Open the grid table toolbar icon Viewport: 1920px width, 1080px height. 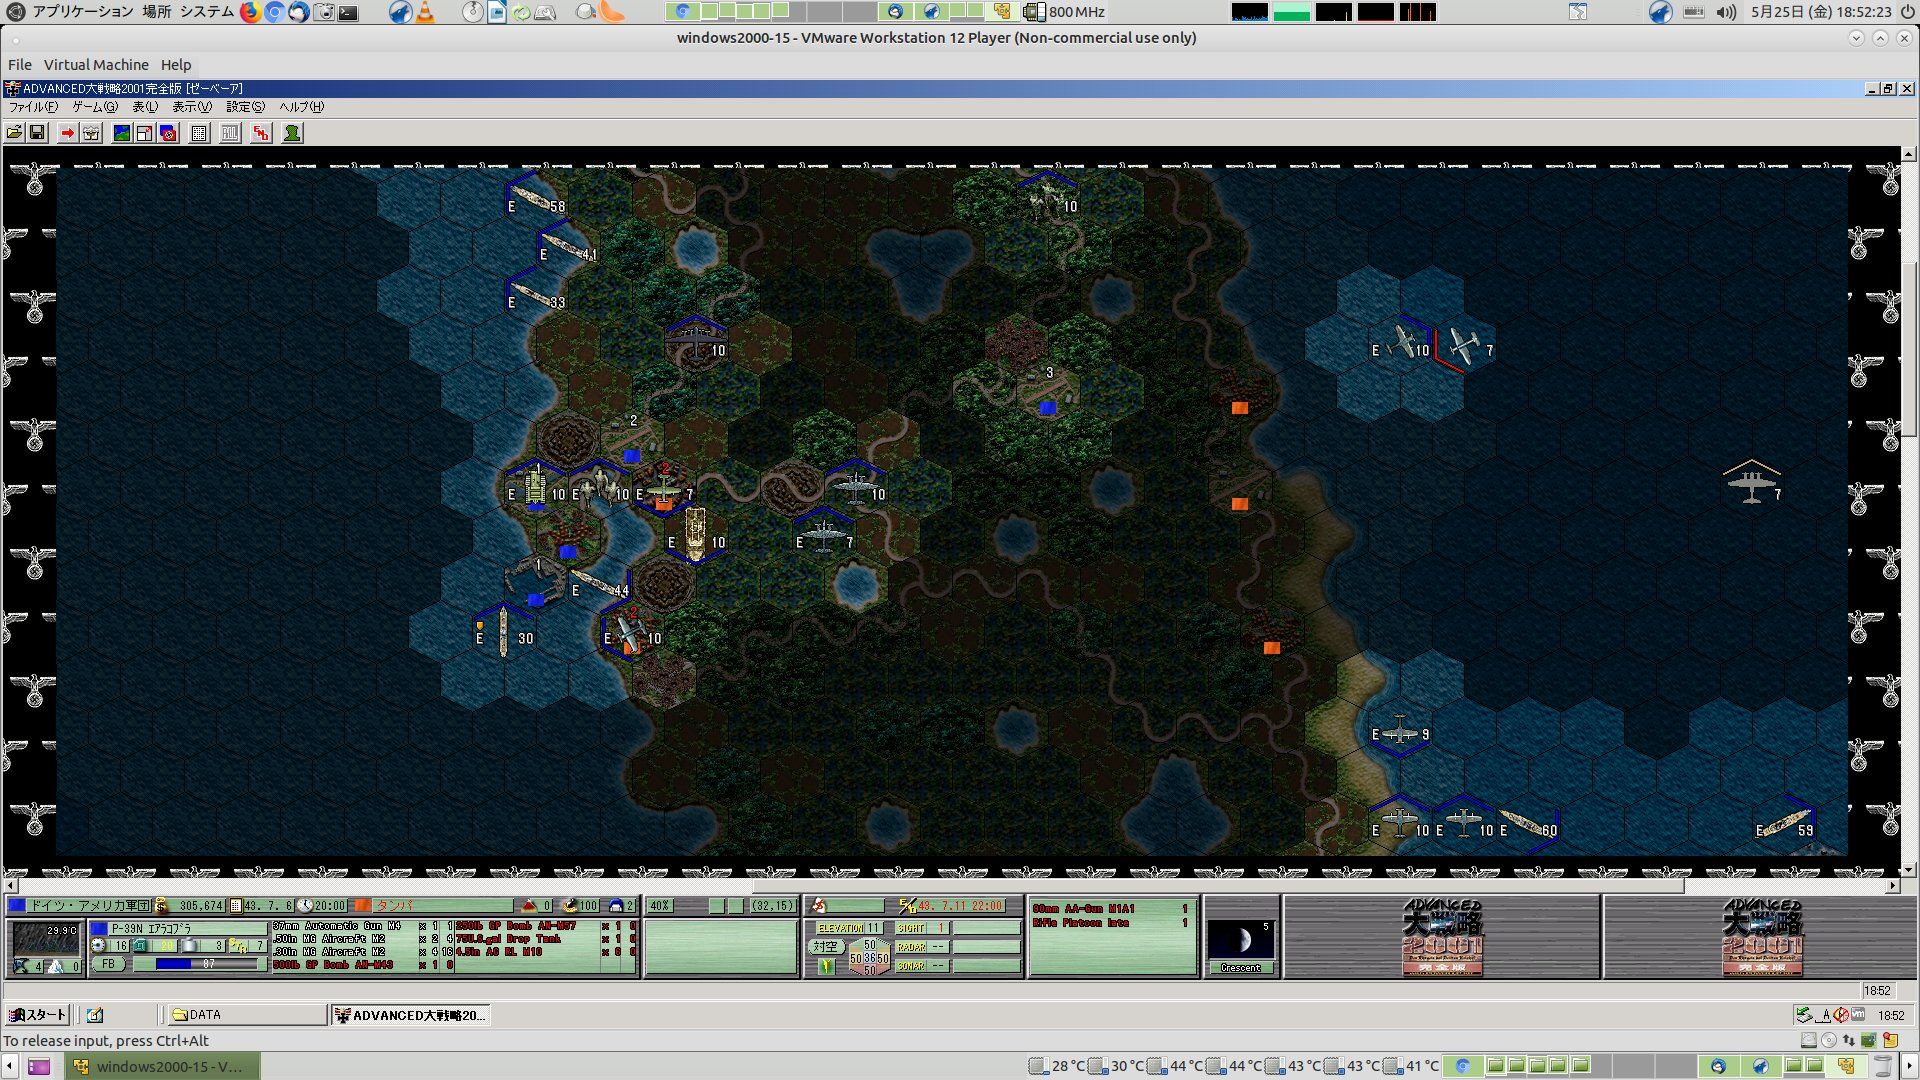[x=199, y=133]
